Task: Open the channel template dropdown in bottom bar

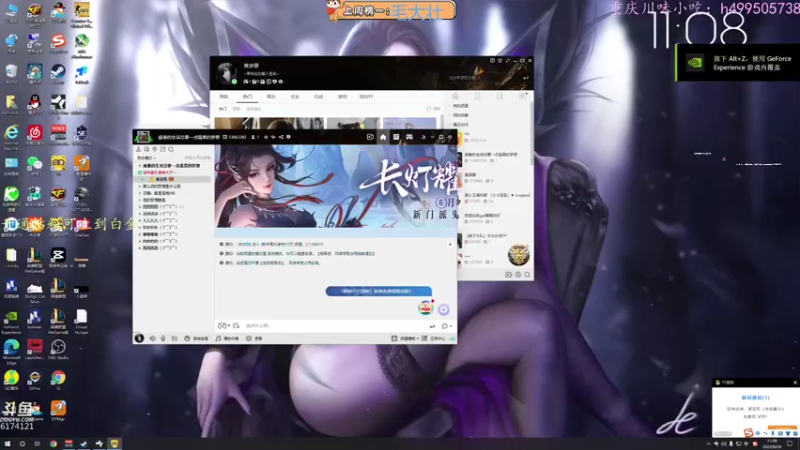Action: click(405, 338)
